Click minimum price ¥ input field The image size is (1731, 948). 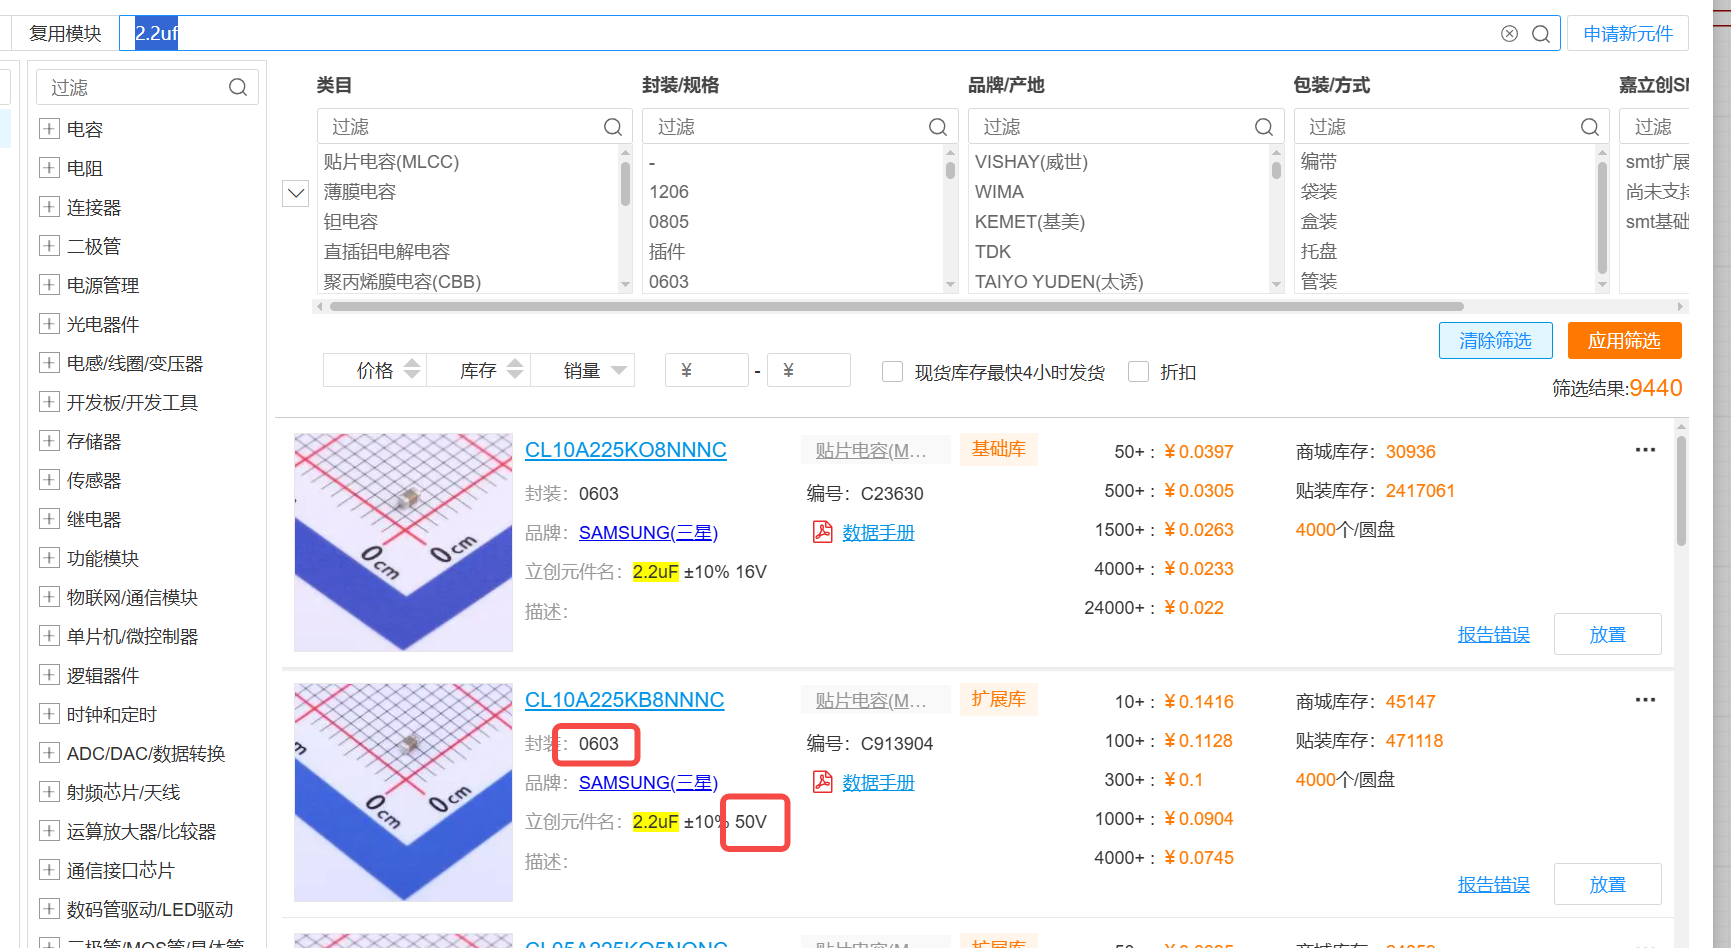coord(707,370)
